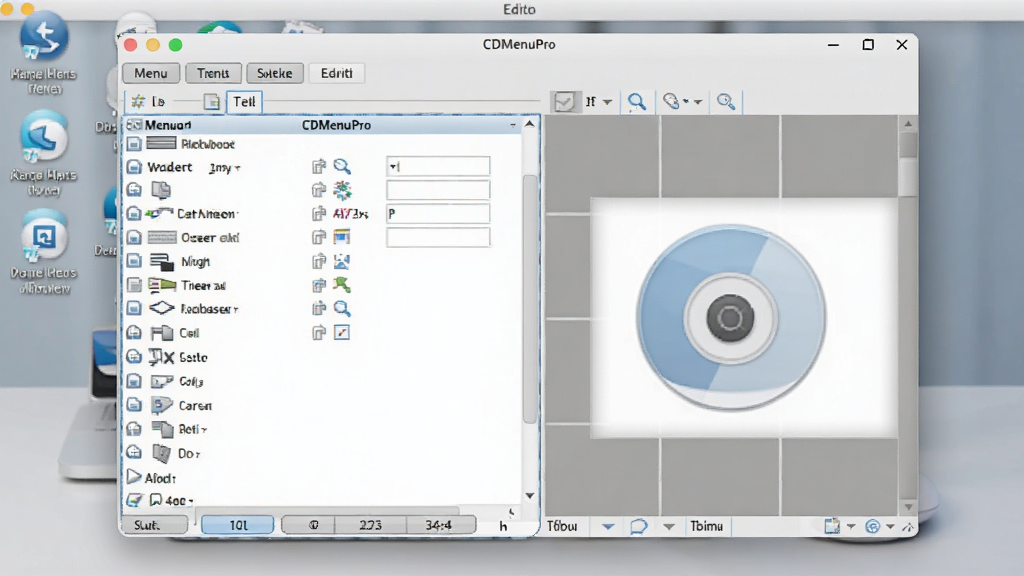Click the document icon beside the Tell tab
This screenshot has width=1024, height=576.
211,101
